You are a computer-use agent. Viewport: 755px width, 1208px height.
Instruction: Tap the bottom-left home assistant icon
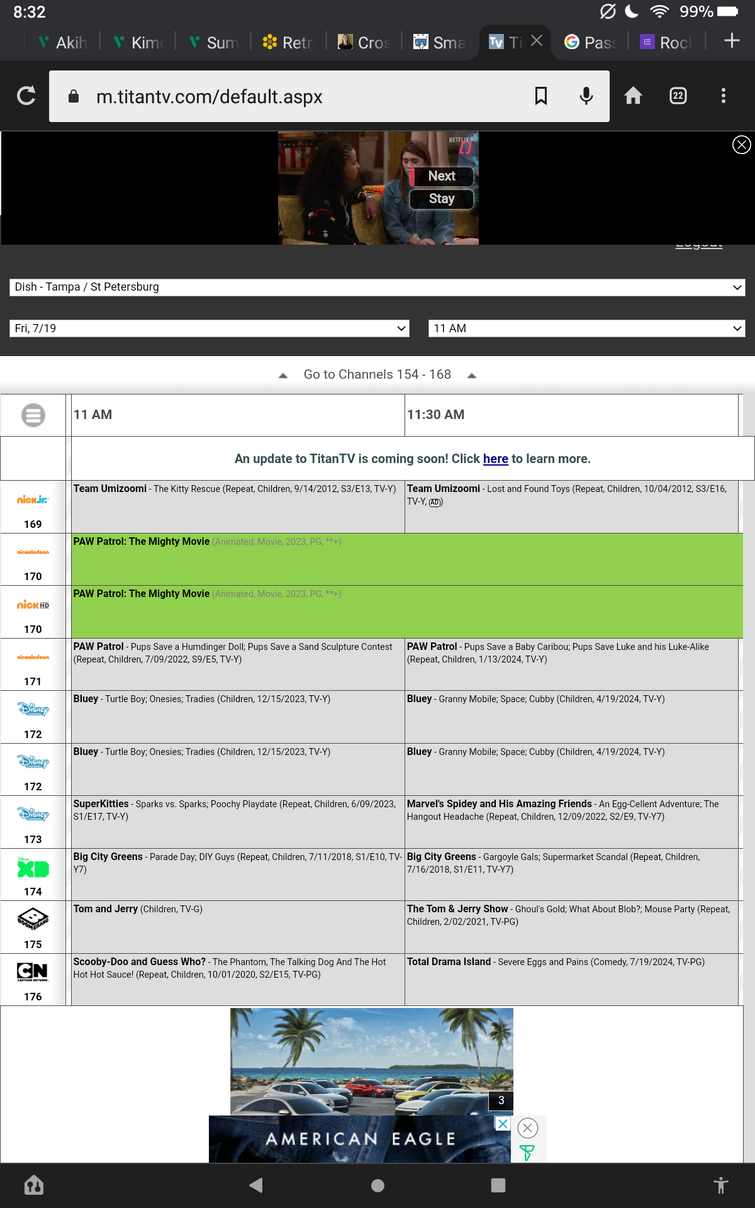click(x=34, y=1185)
